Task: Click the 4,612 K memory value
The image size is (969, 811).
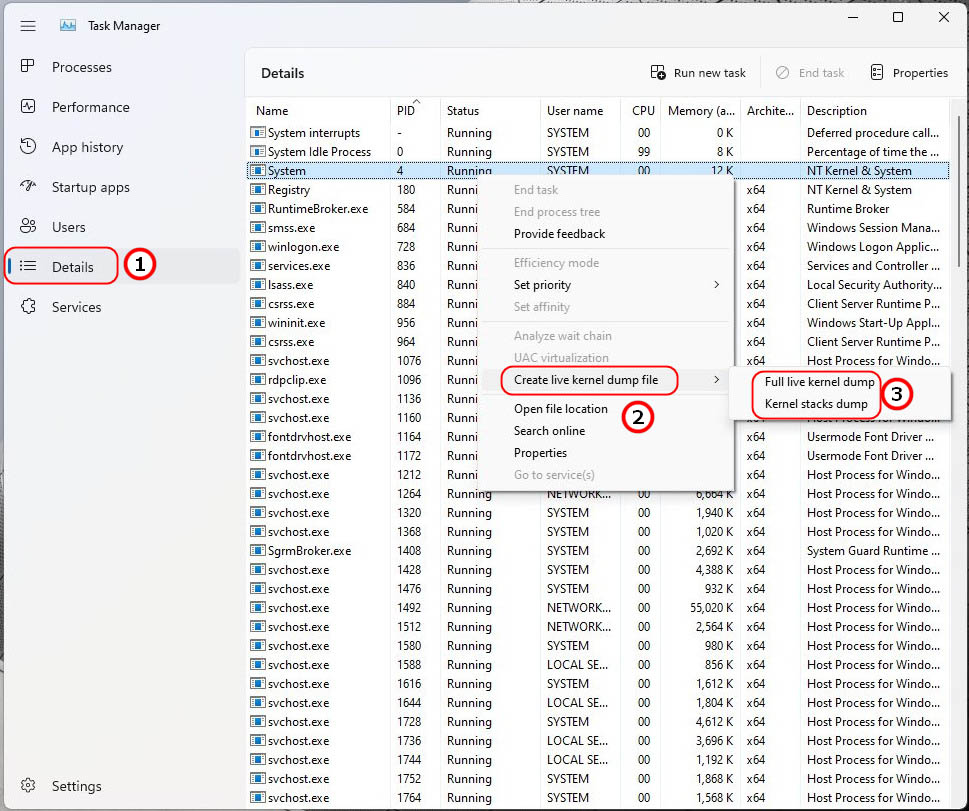Action: coord(714,721)
